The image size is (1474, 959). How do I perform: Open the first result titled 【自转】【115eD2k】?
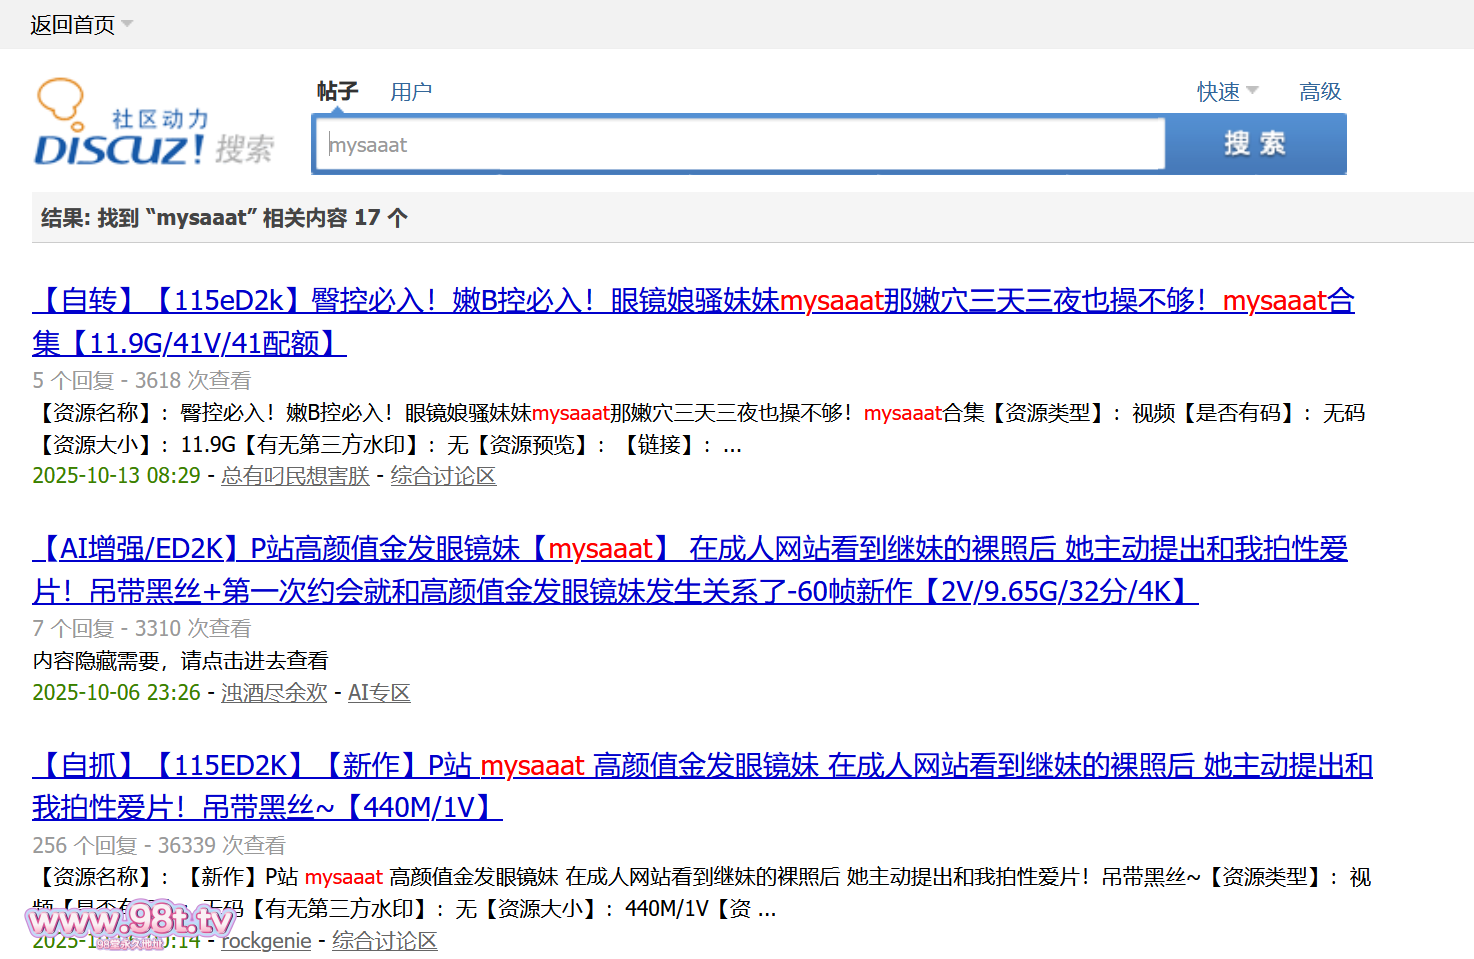point(692,301)
